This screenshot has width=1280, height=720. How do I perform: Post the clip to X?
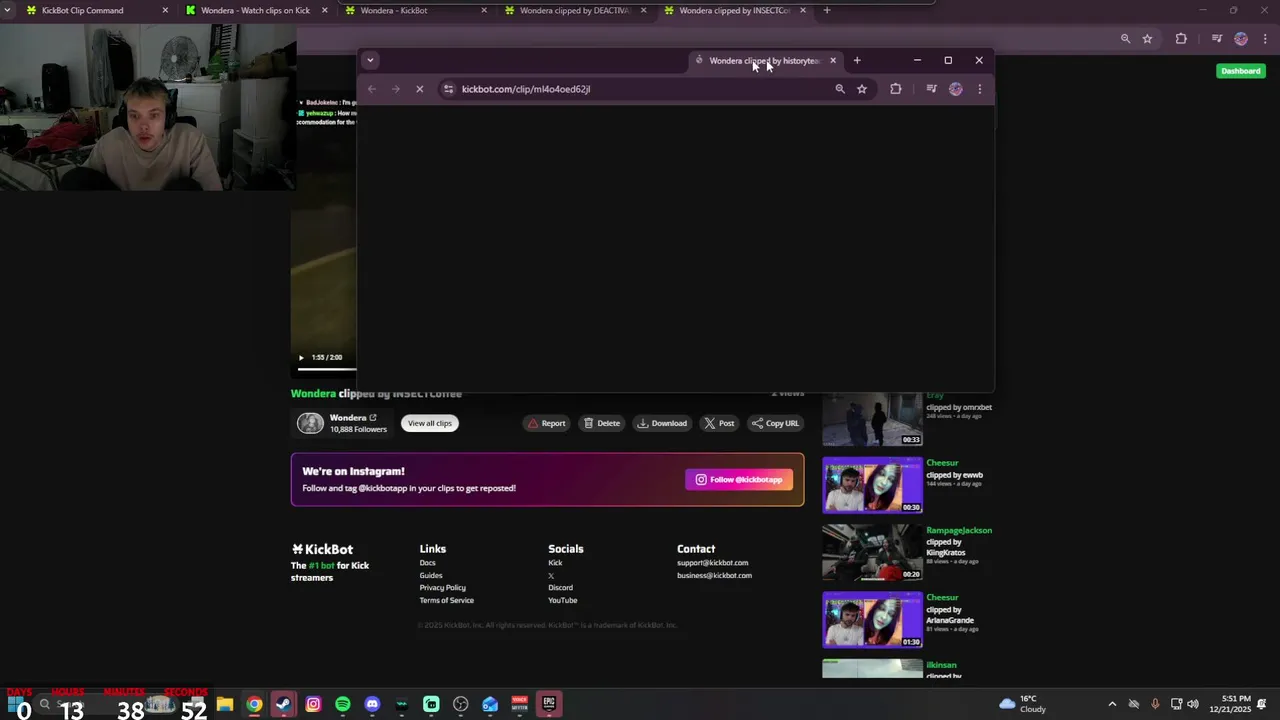719,423
